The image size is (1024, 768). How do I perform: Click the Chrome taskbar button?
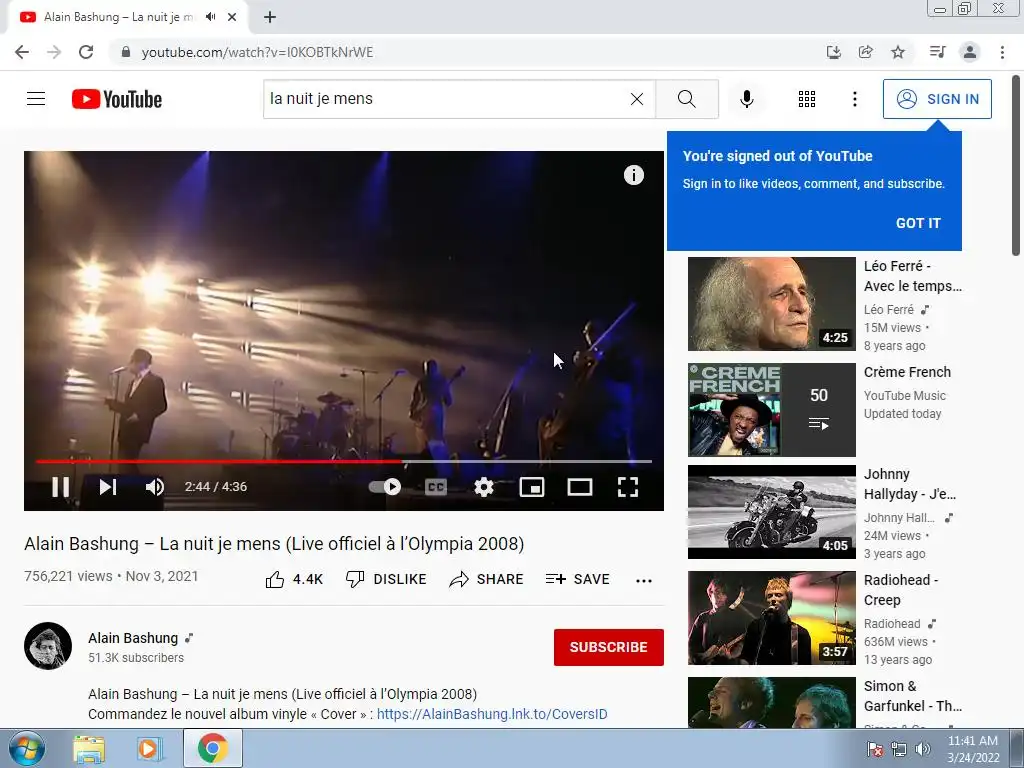click(x=213, y=748)
